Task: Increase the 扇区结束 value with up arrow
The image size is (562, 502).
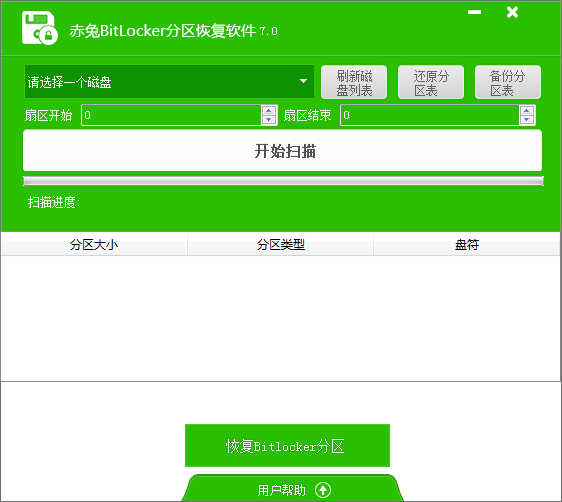Action: tap(527, 110)
